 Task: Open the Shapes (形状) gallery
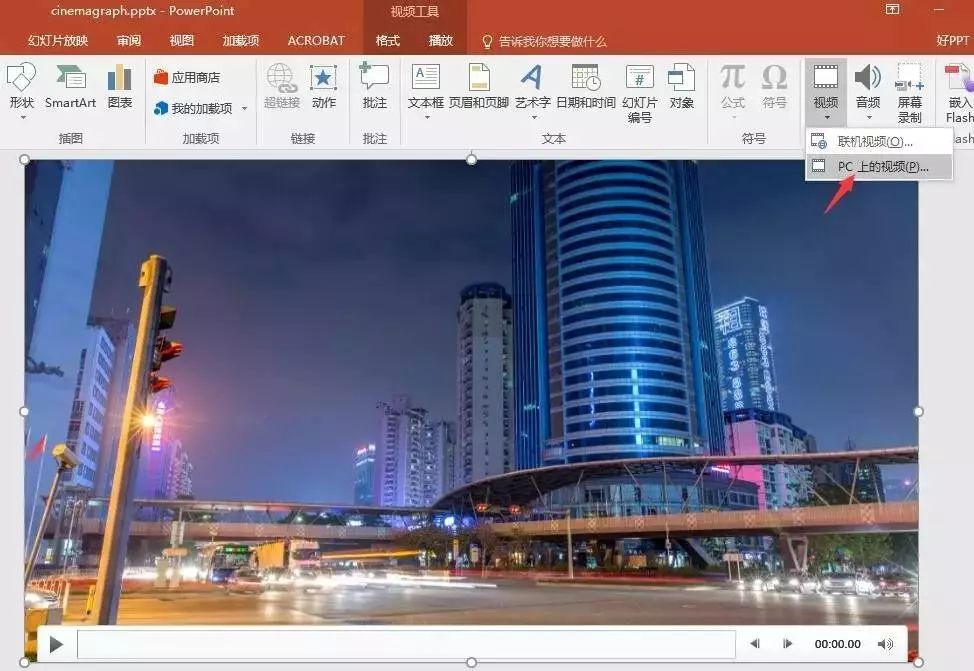[x=22, y=90]
